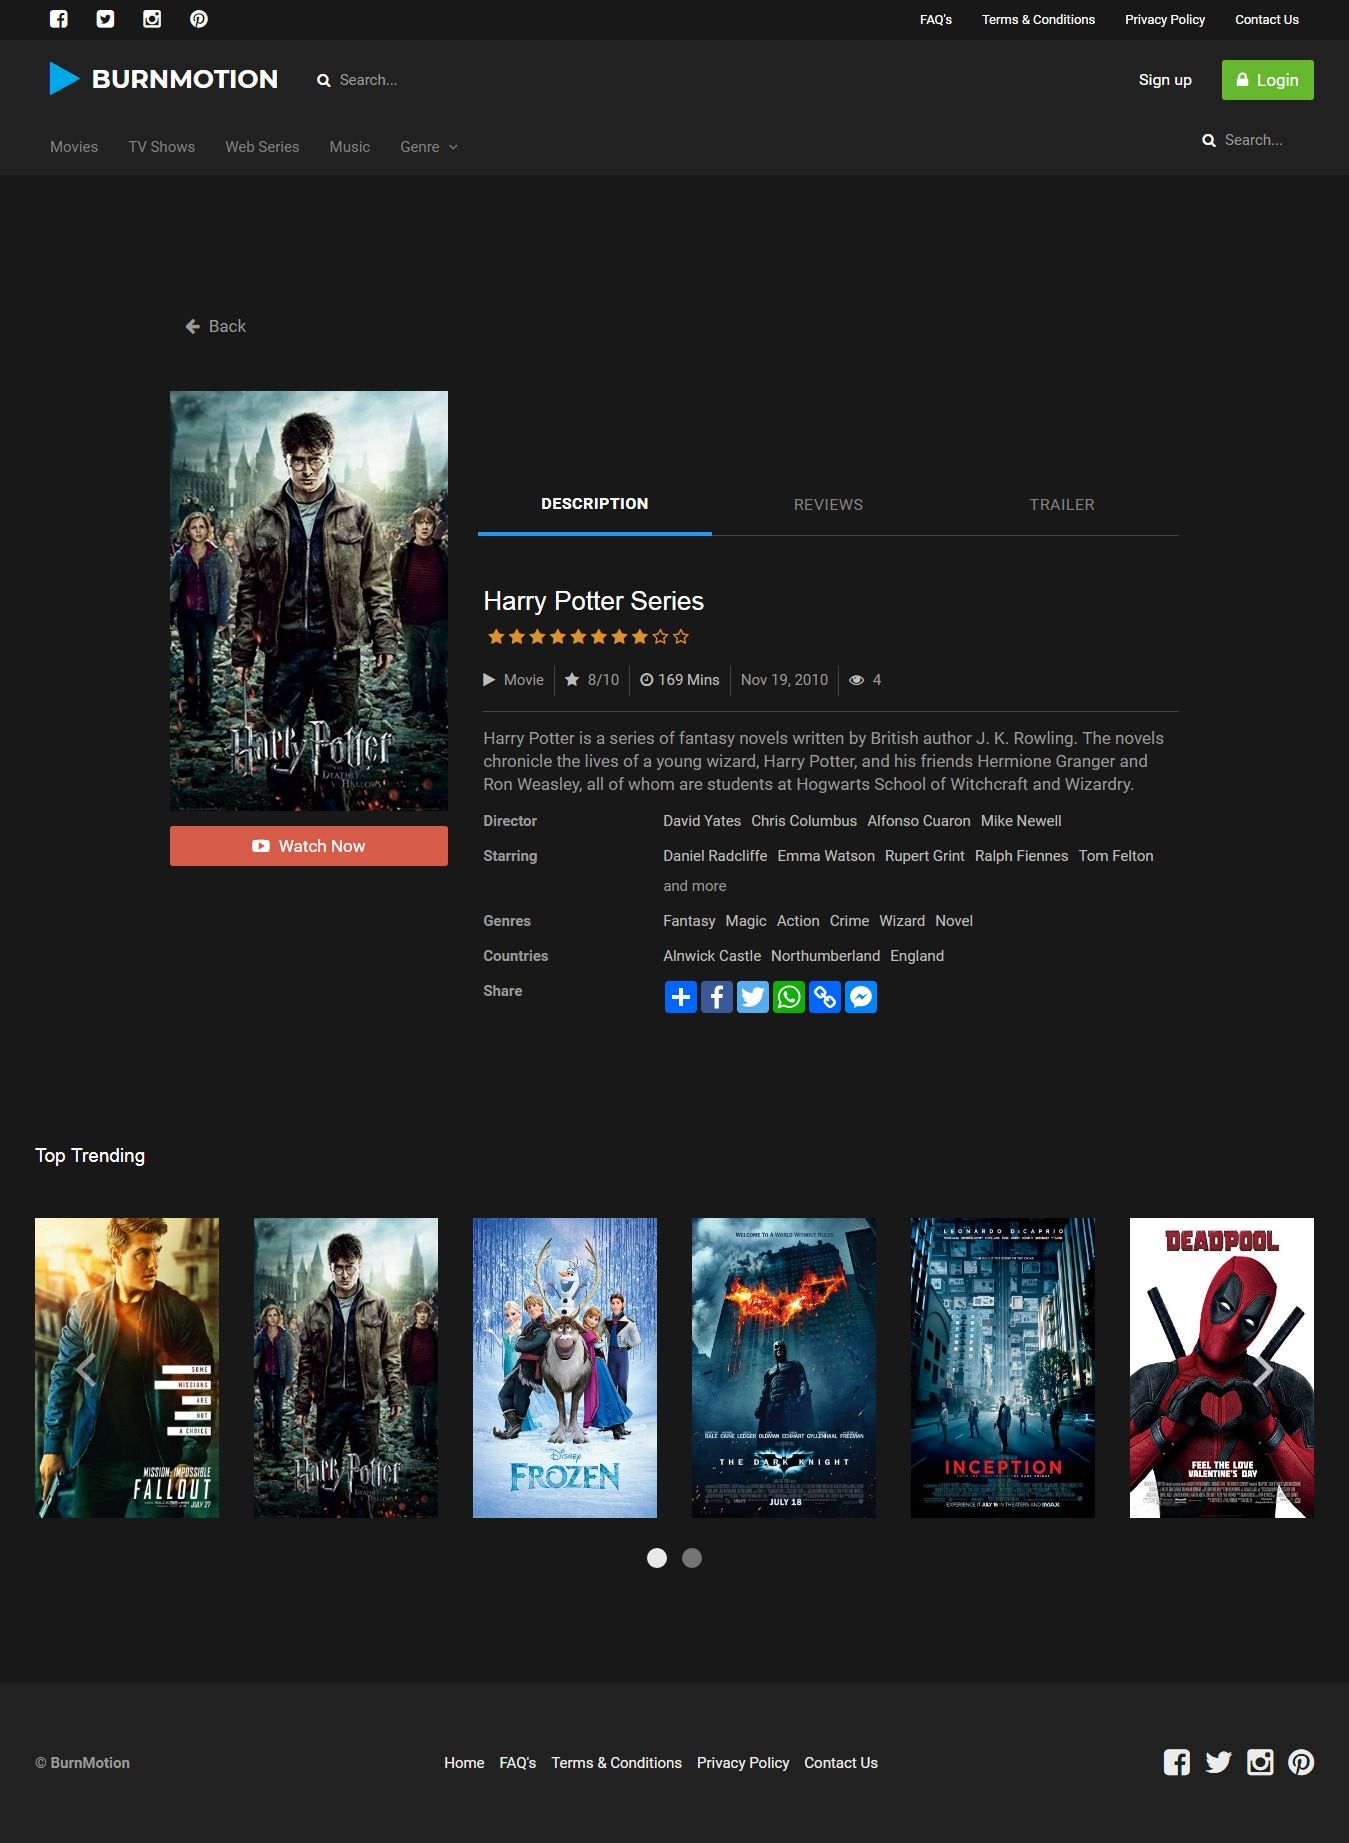Open Facebook icon in top header bar

point(59,19)
